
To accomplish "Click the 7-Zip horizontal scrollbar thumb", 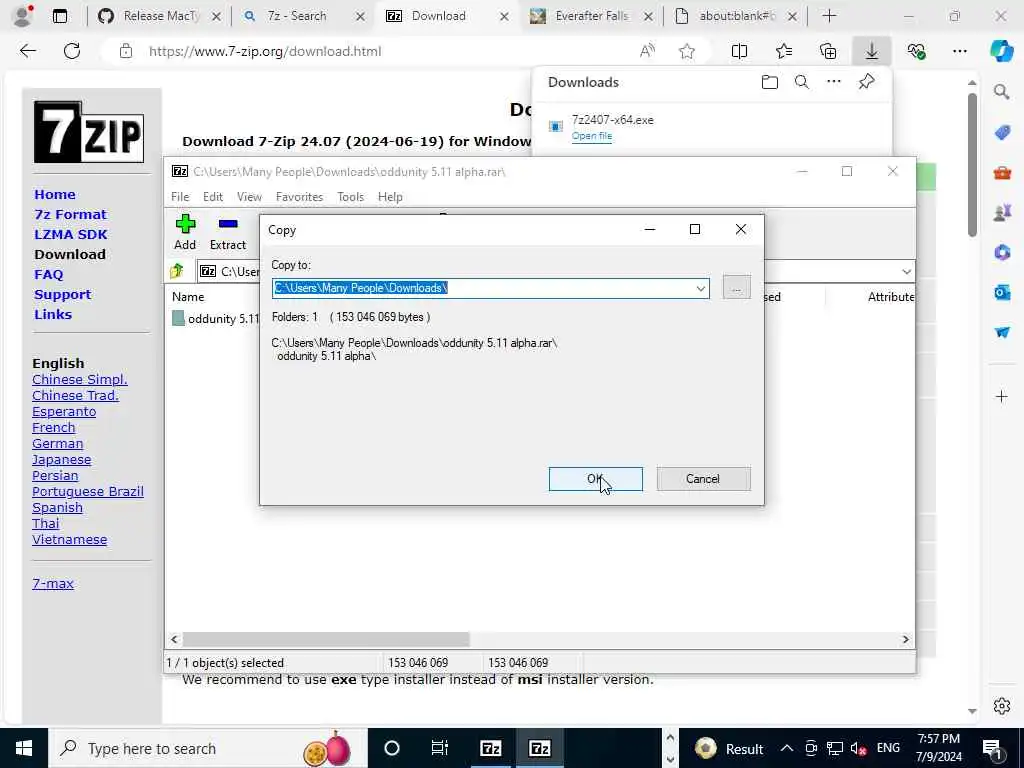I will click(326, 639).
